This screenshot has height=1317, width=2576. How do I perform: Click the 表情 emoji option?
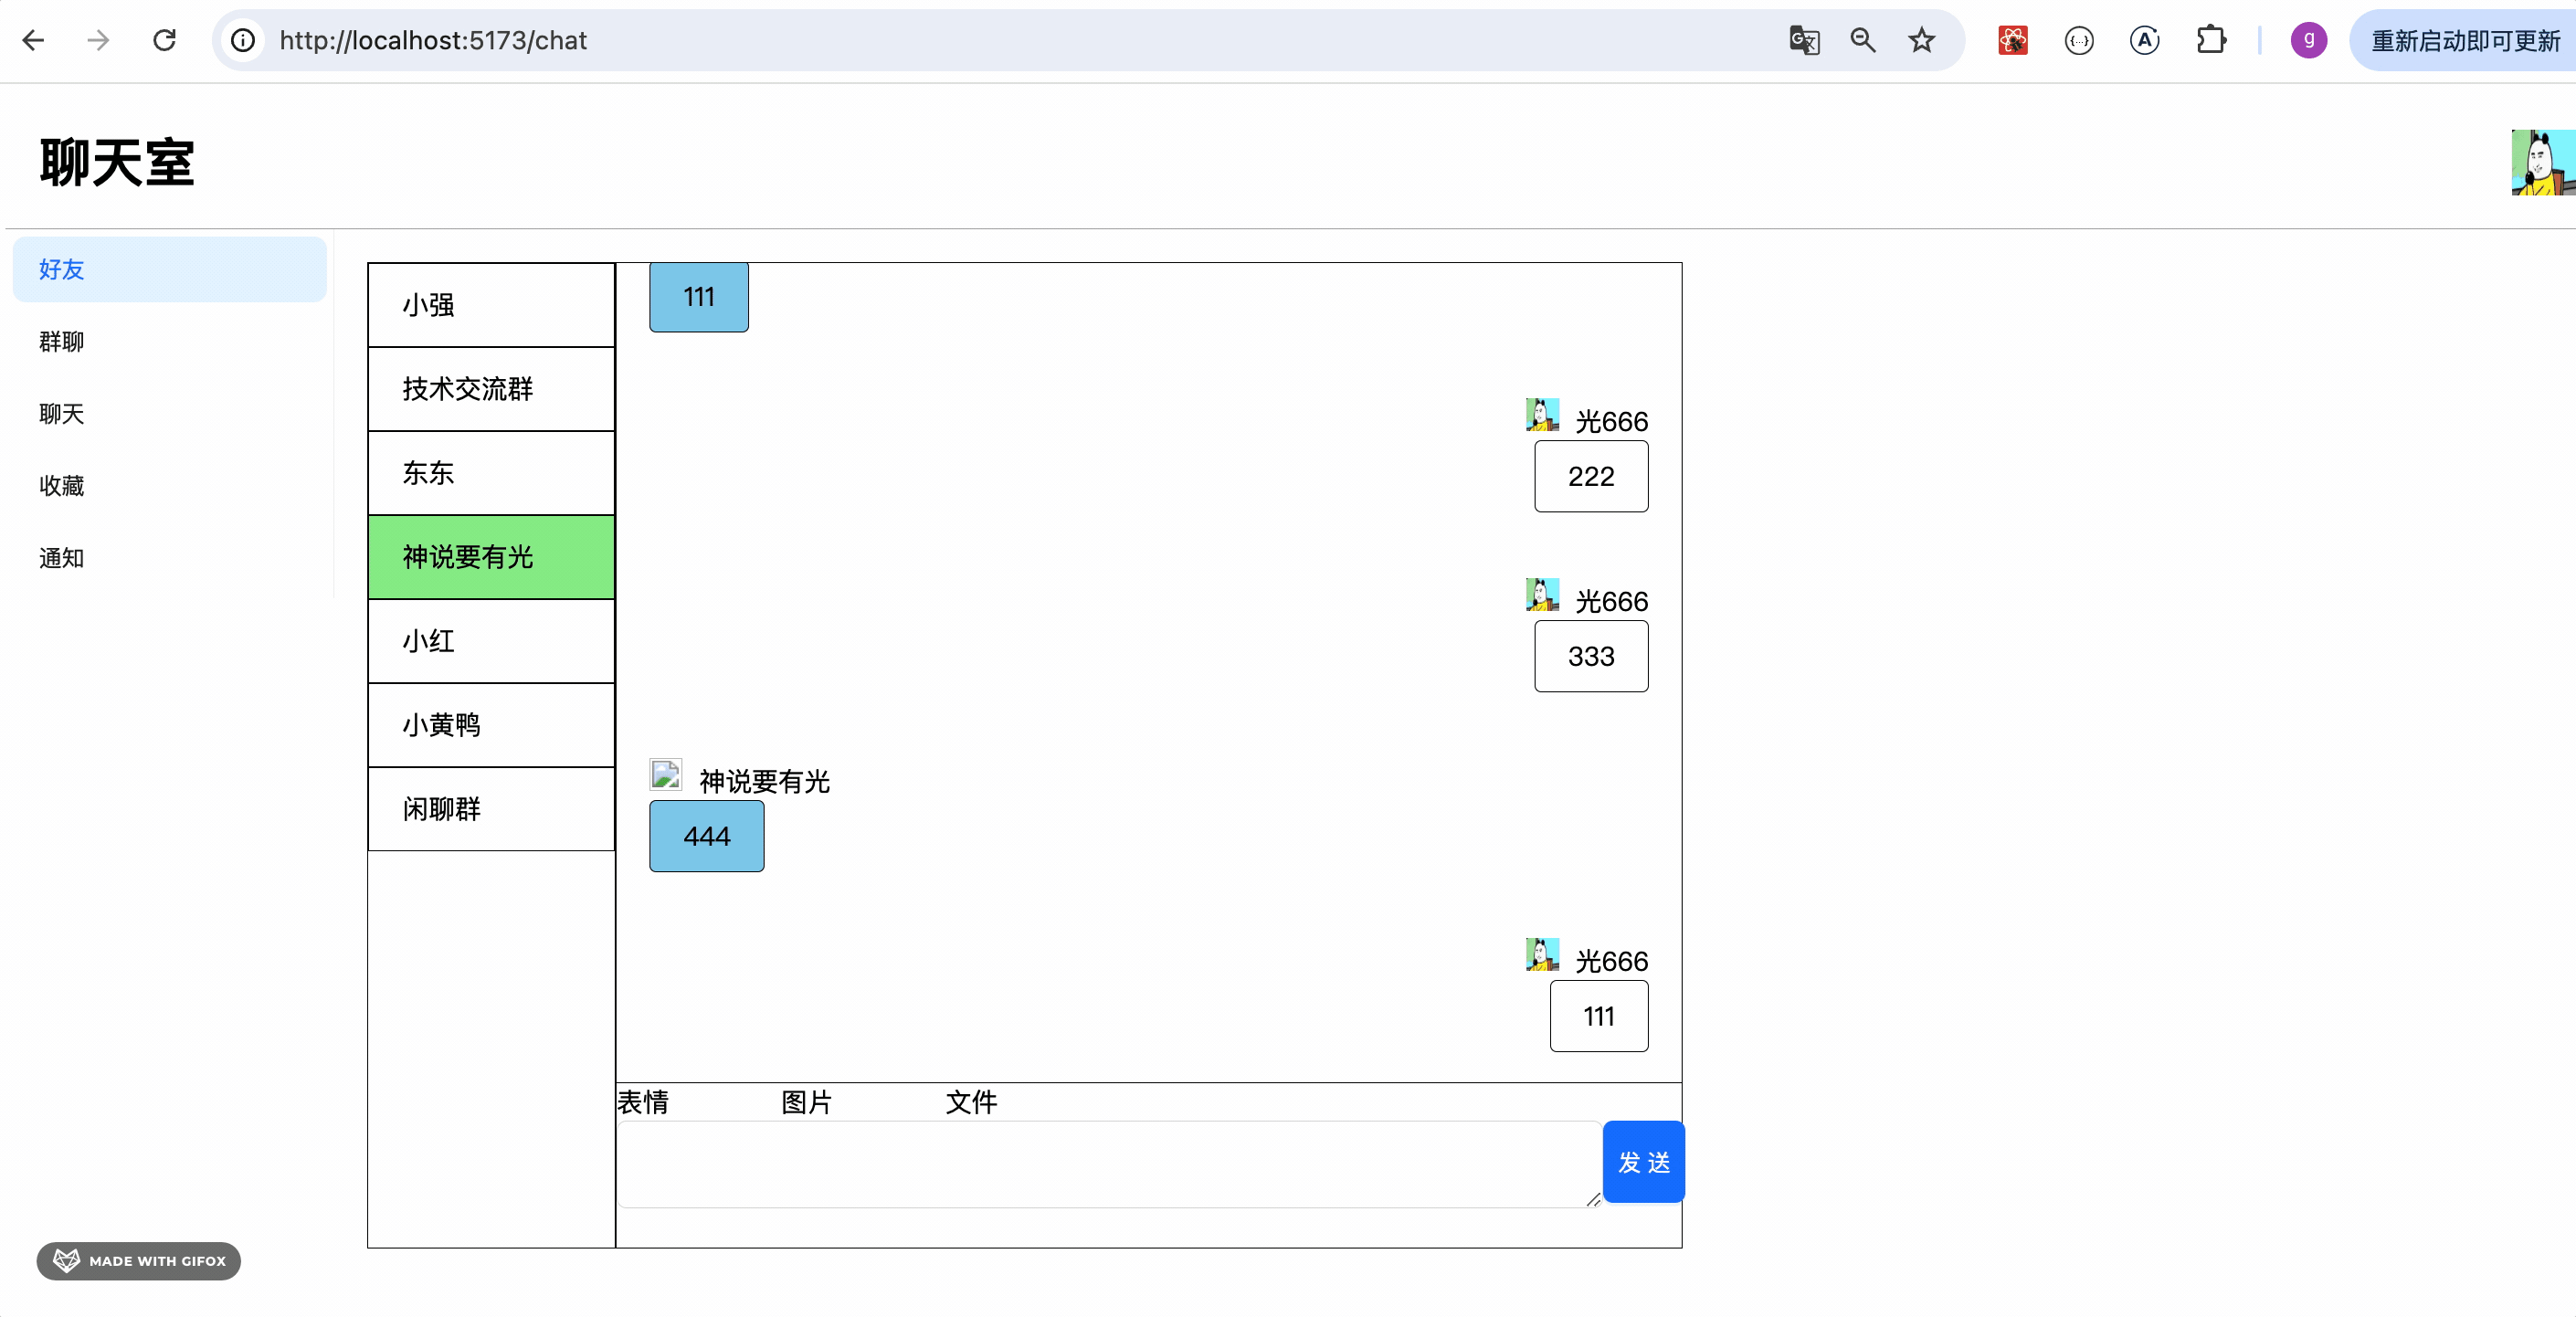click(643, 1102)
